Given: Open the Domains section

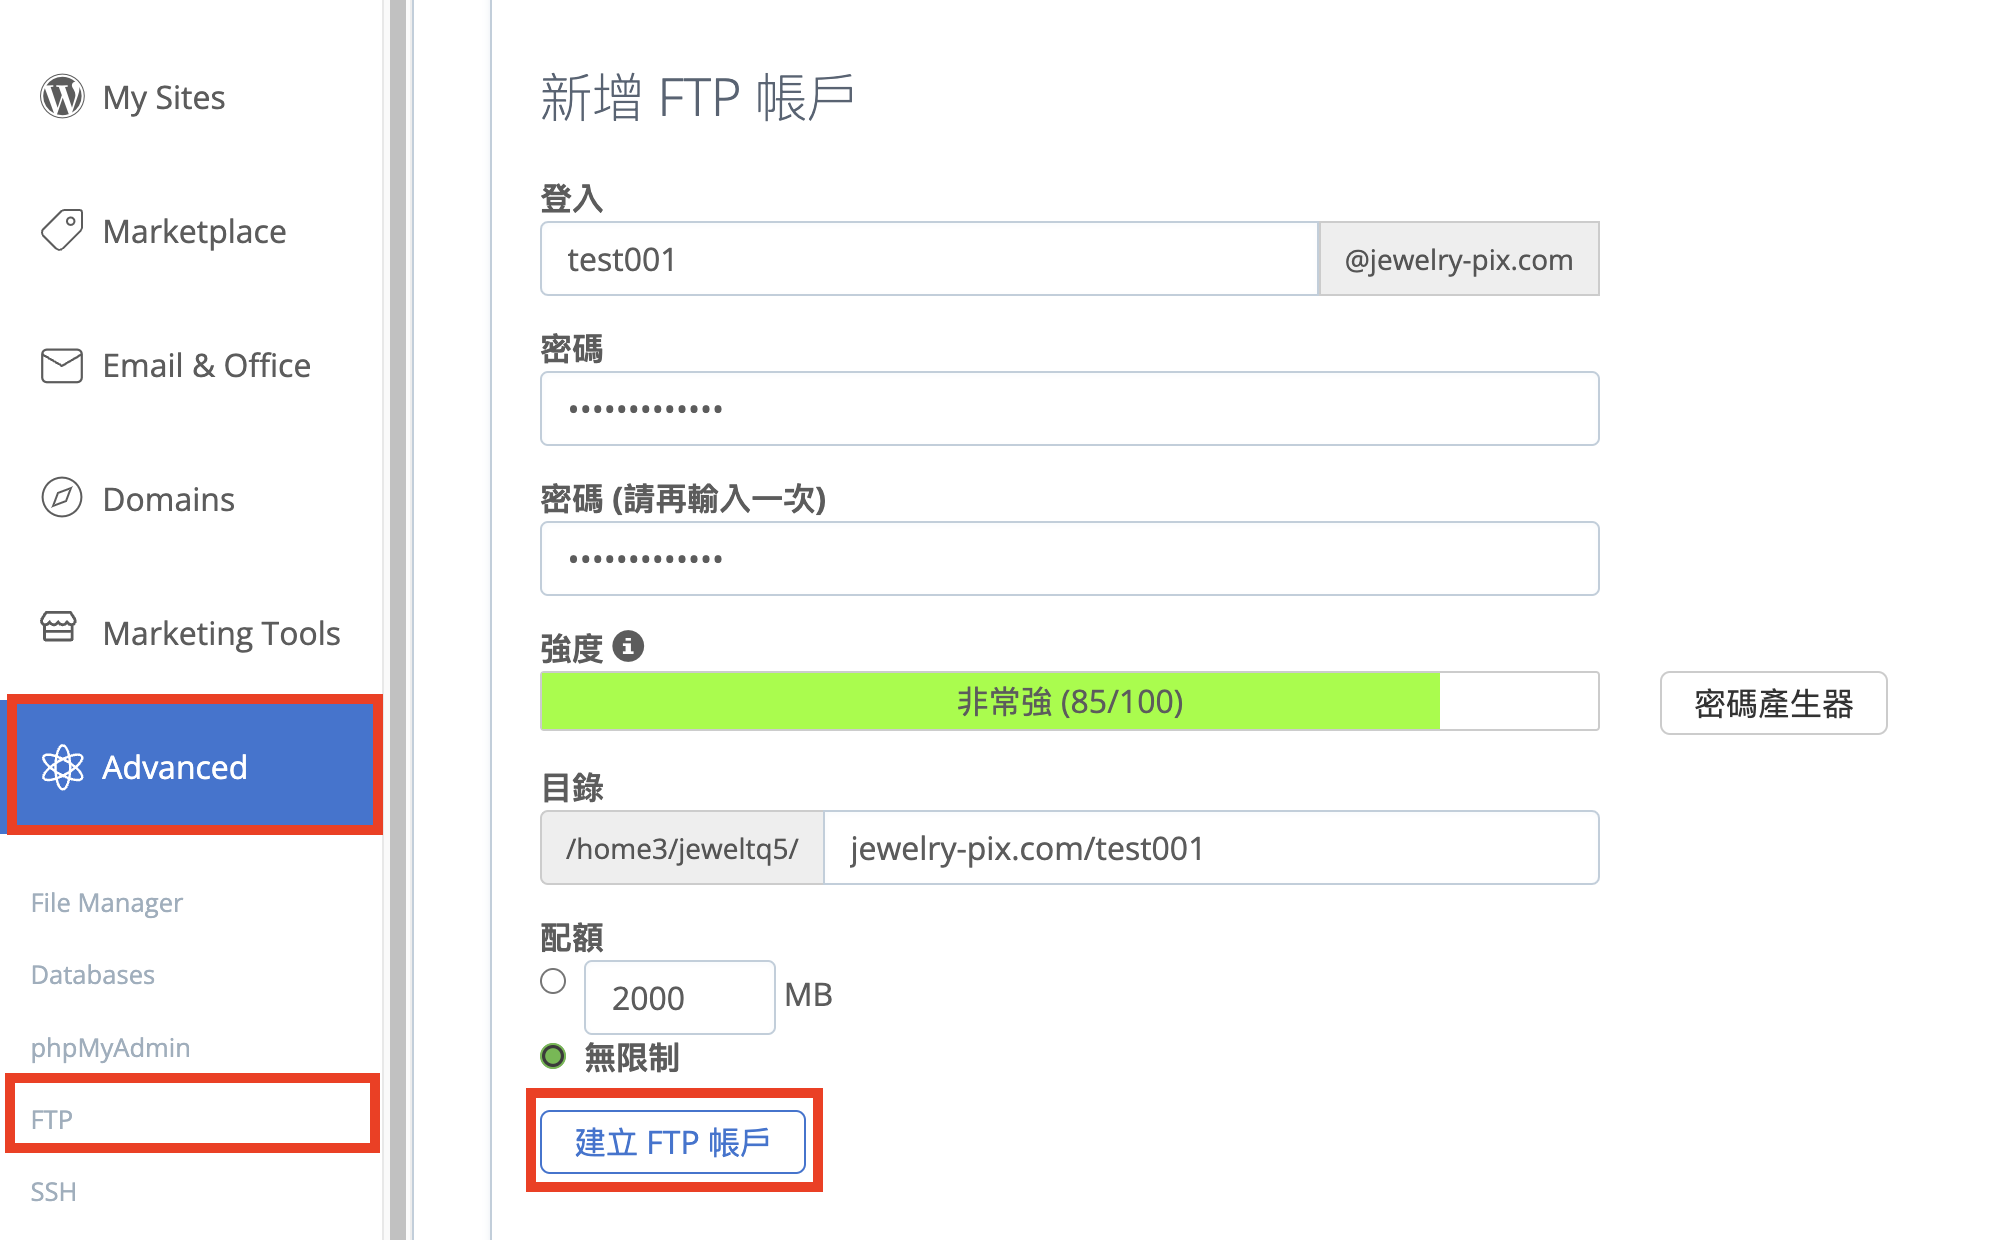Looking at the screenshot, I should point(169,497).
